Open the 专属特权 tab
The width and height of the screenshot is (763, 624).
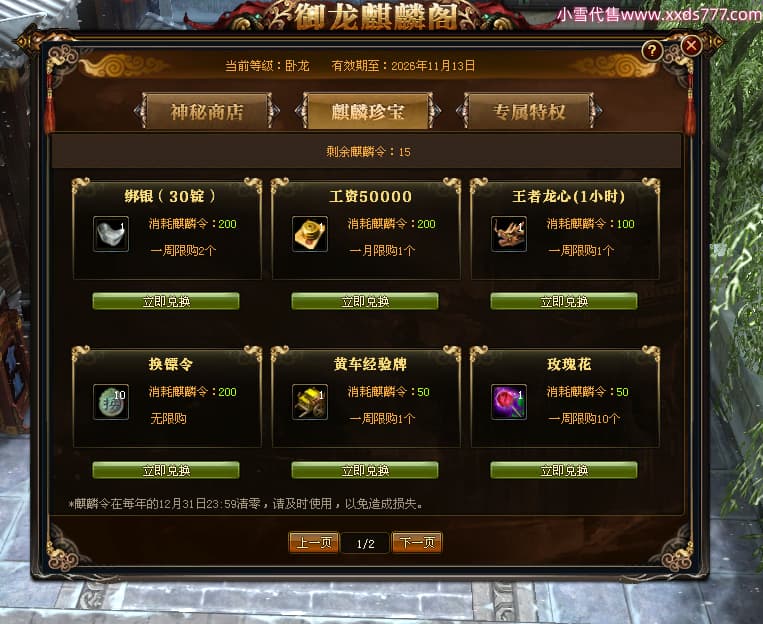529,111
